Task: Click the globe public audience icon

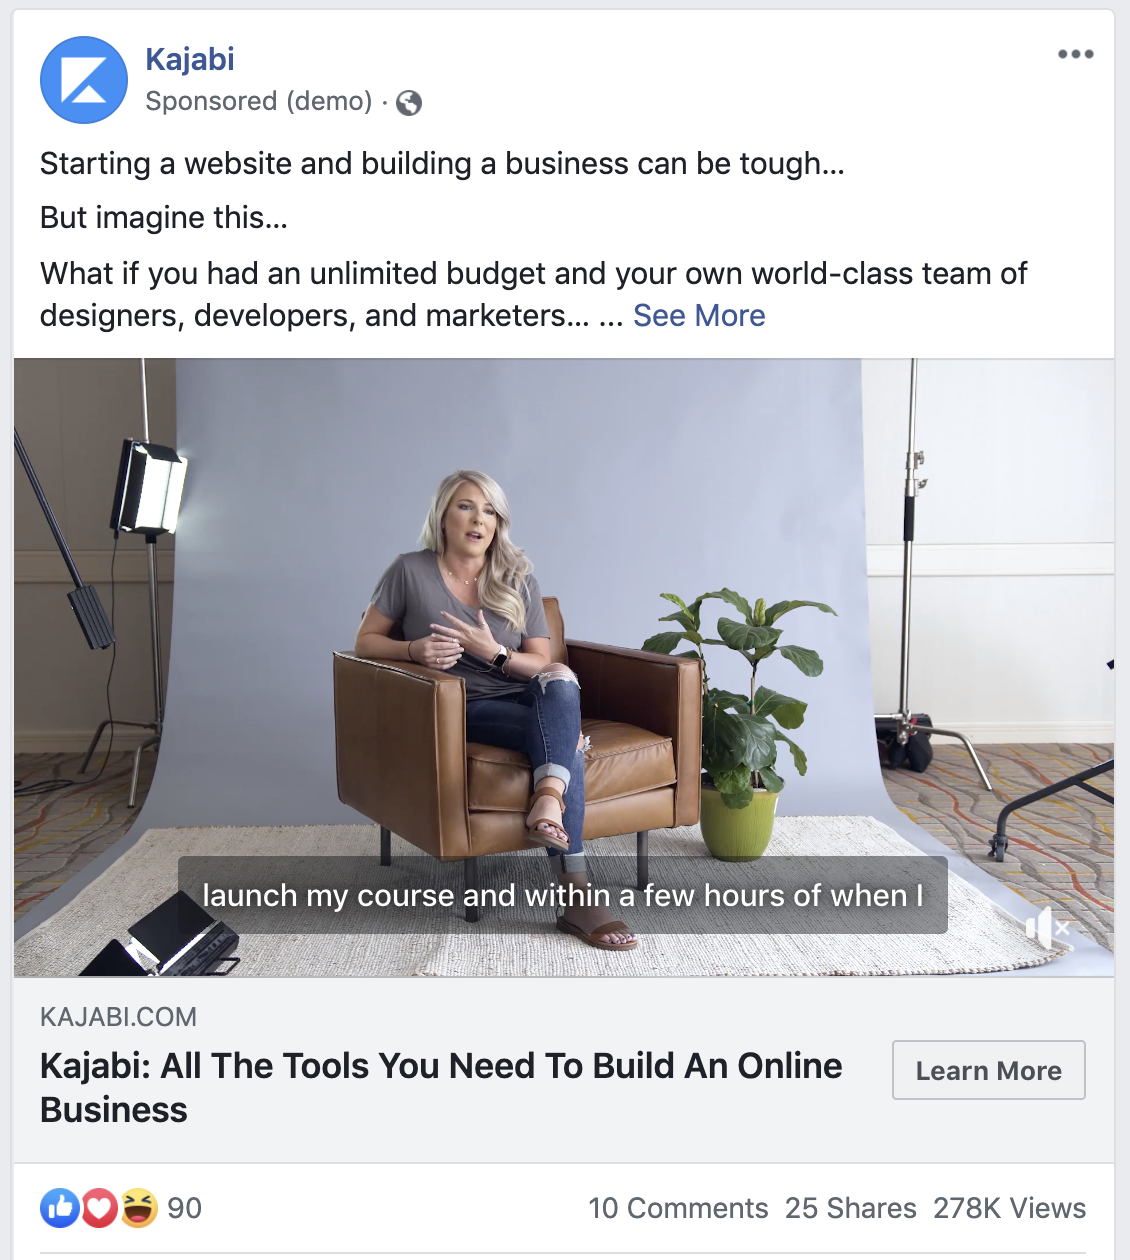Action: [x=409, y=103]
